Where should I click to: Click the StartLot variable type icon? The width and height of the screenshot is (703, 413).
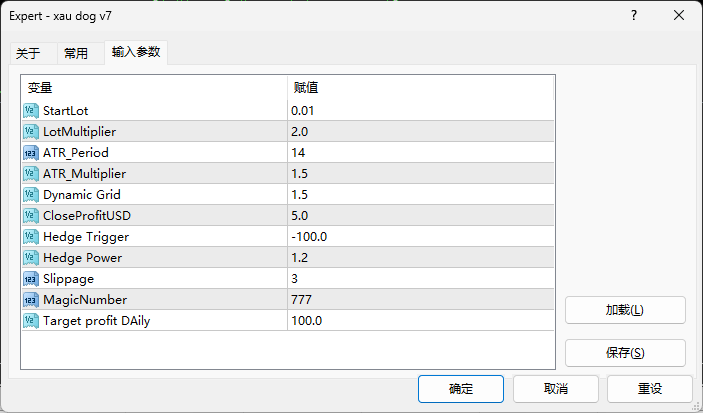pos(31,110)
